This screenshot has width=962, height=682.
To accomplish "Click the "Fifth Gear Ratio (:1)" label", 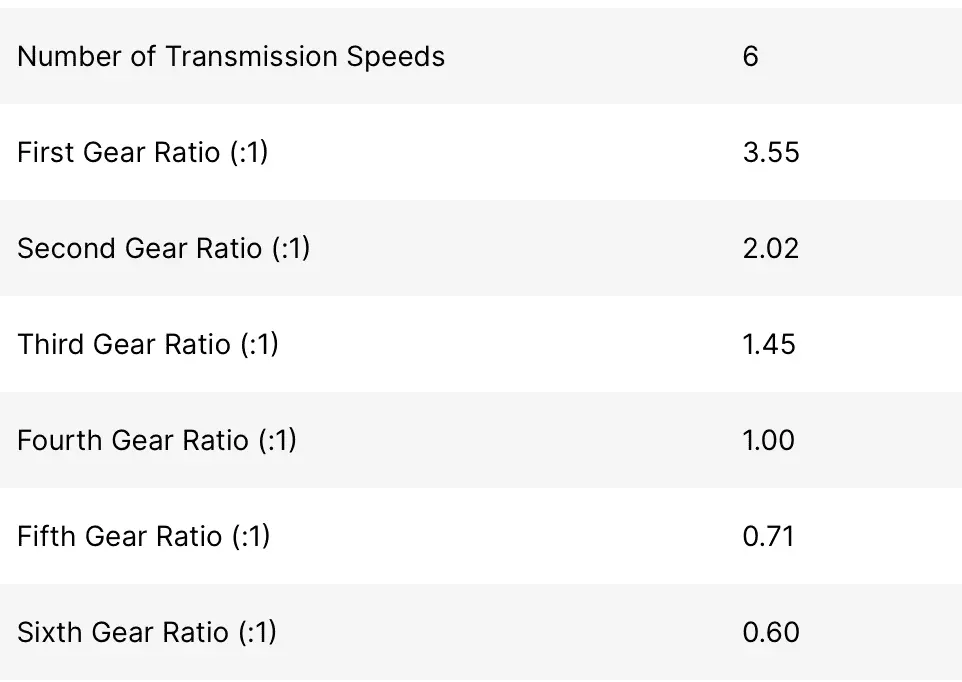I will (x=144, y=536).
